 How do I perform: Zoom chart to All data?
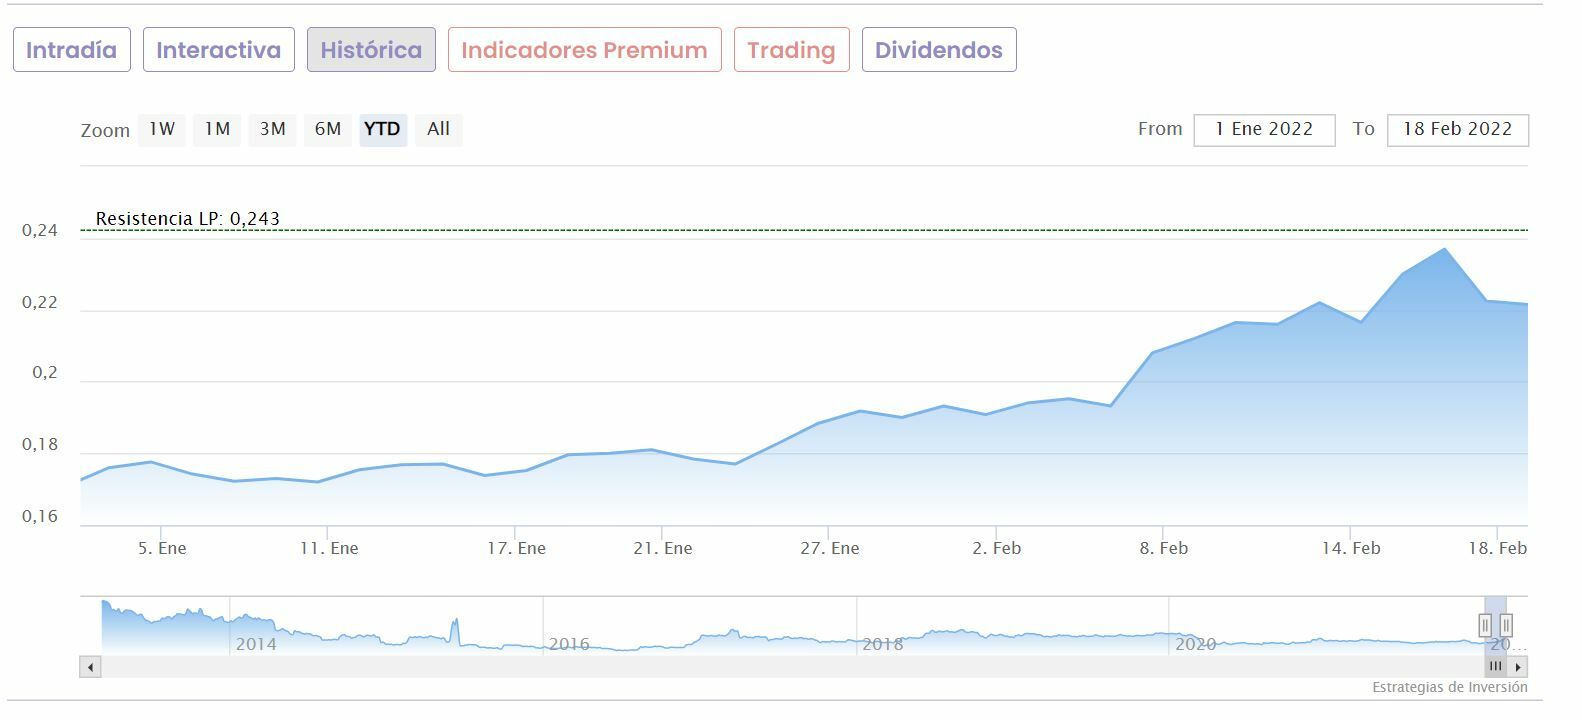[438, 129]
